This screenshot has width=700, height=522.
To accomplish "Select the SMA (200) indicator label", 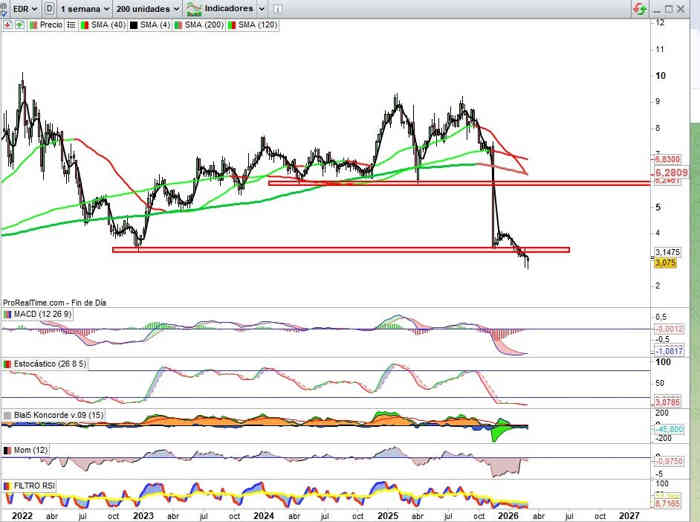I will coord(206,23).
